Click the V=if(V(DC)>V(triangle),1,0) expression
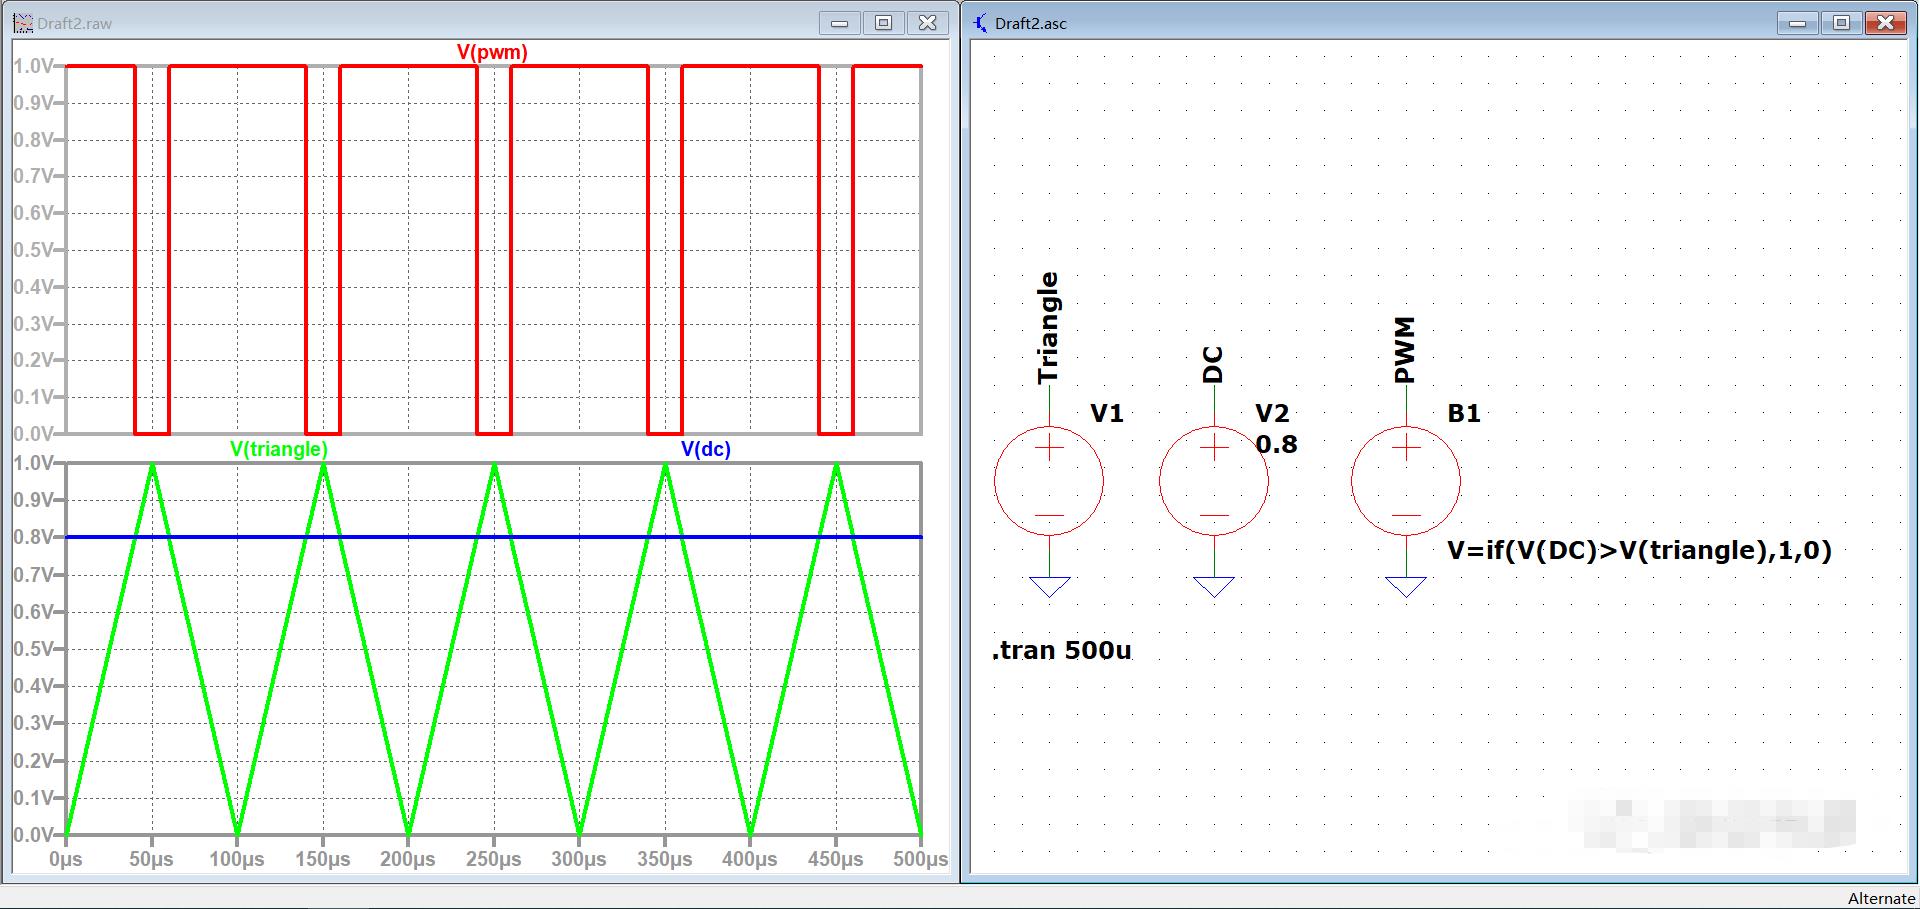Screen dimensions: 1920x909 click(x=1640, y=550)
